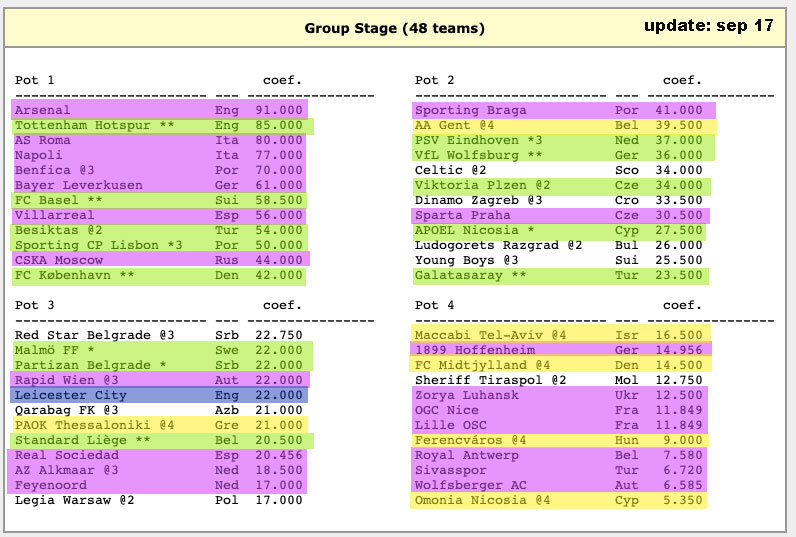Select the Pot 3 heading
Viewport: 796px width, 537px height.
(x=35, y=305)
